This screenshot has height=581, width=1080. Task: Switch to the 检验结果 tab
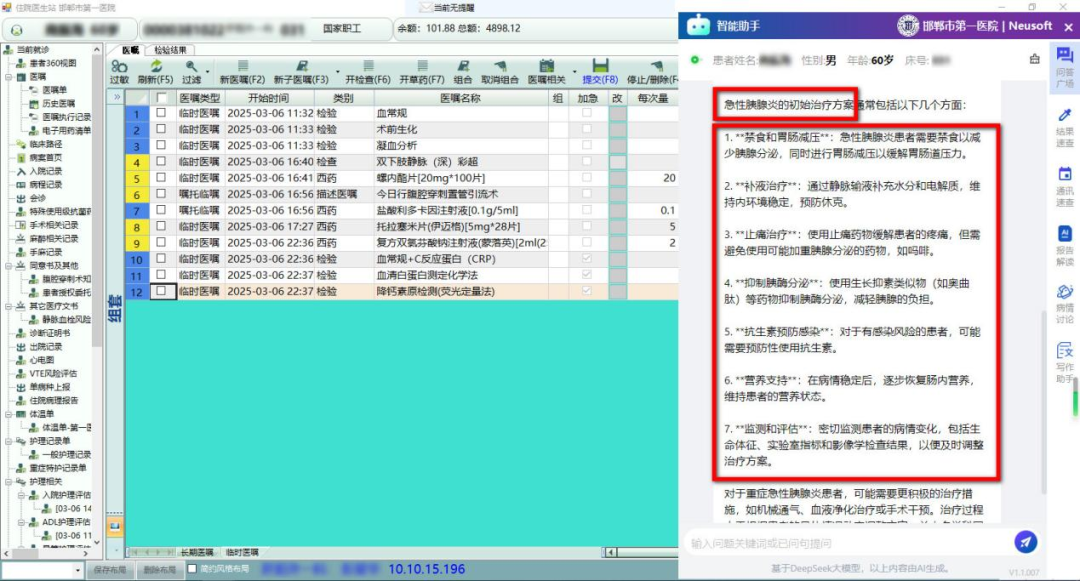170,50
